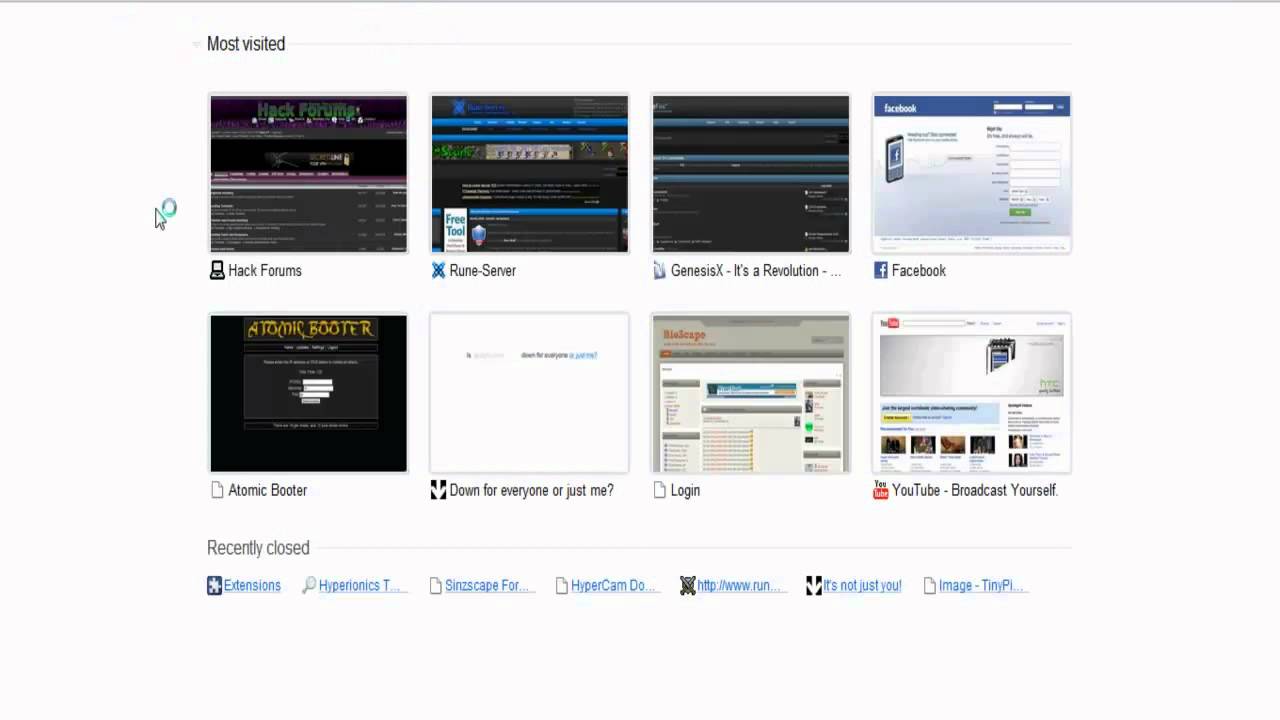This screenshot has width=1280, height=720.
Task: Open the Atomic Booter title link
Action: 268,490
